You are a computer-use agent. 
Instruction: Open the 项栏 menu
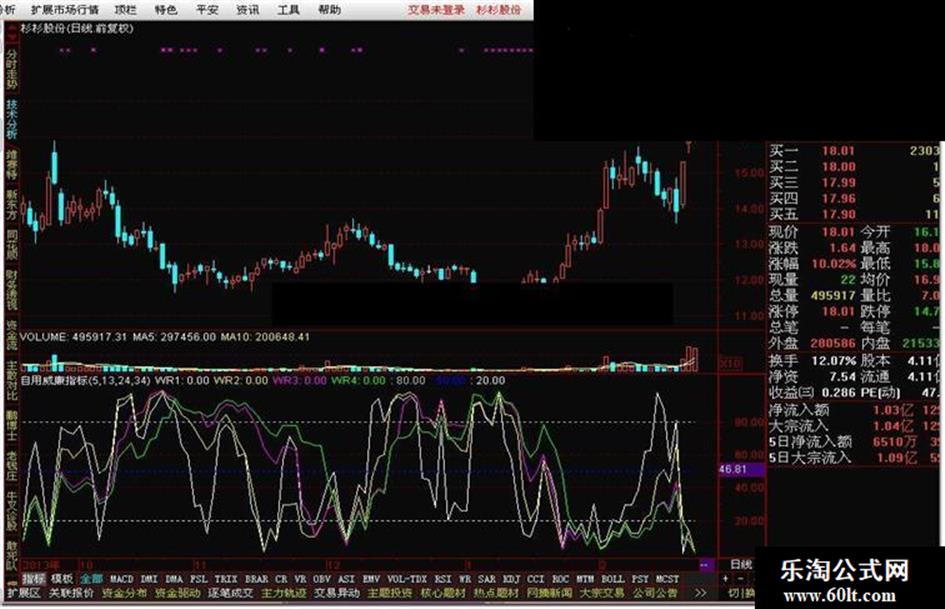(x=125, y=10)
